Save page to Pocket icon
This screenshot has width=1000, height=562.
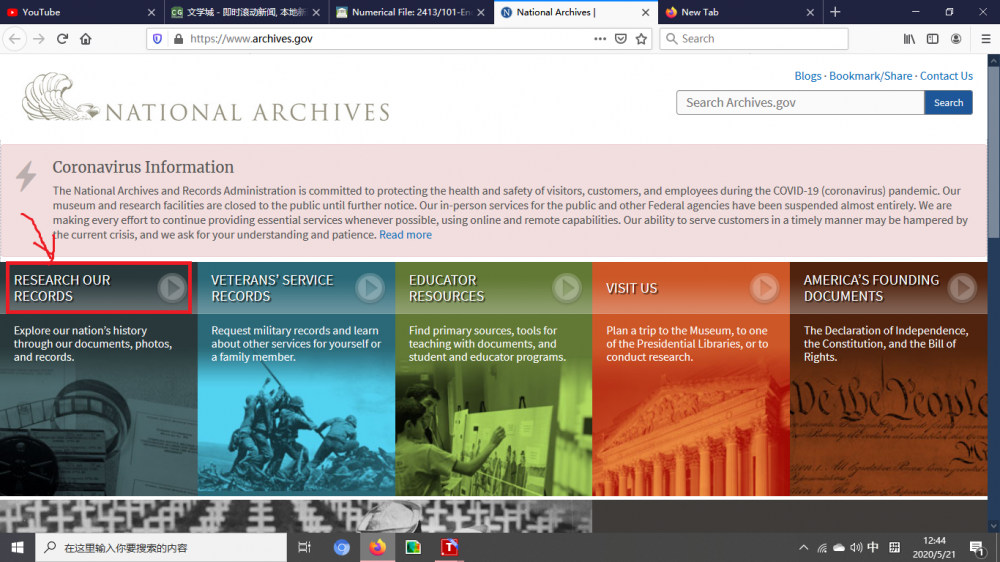(x=621, y=39)
